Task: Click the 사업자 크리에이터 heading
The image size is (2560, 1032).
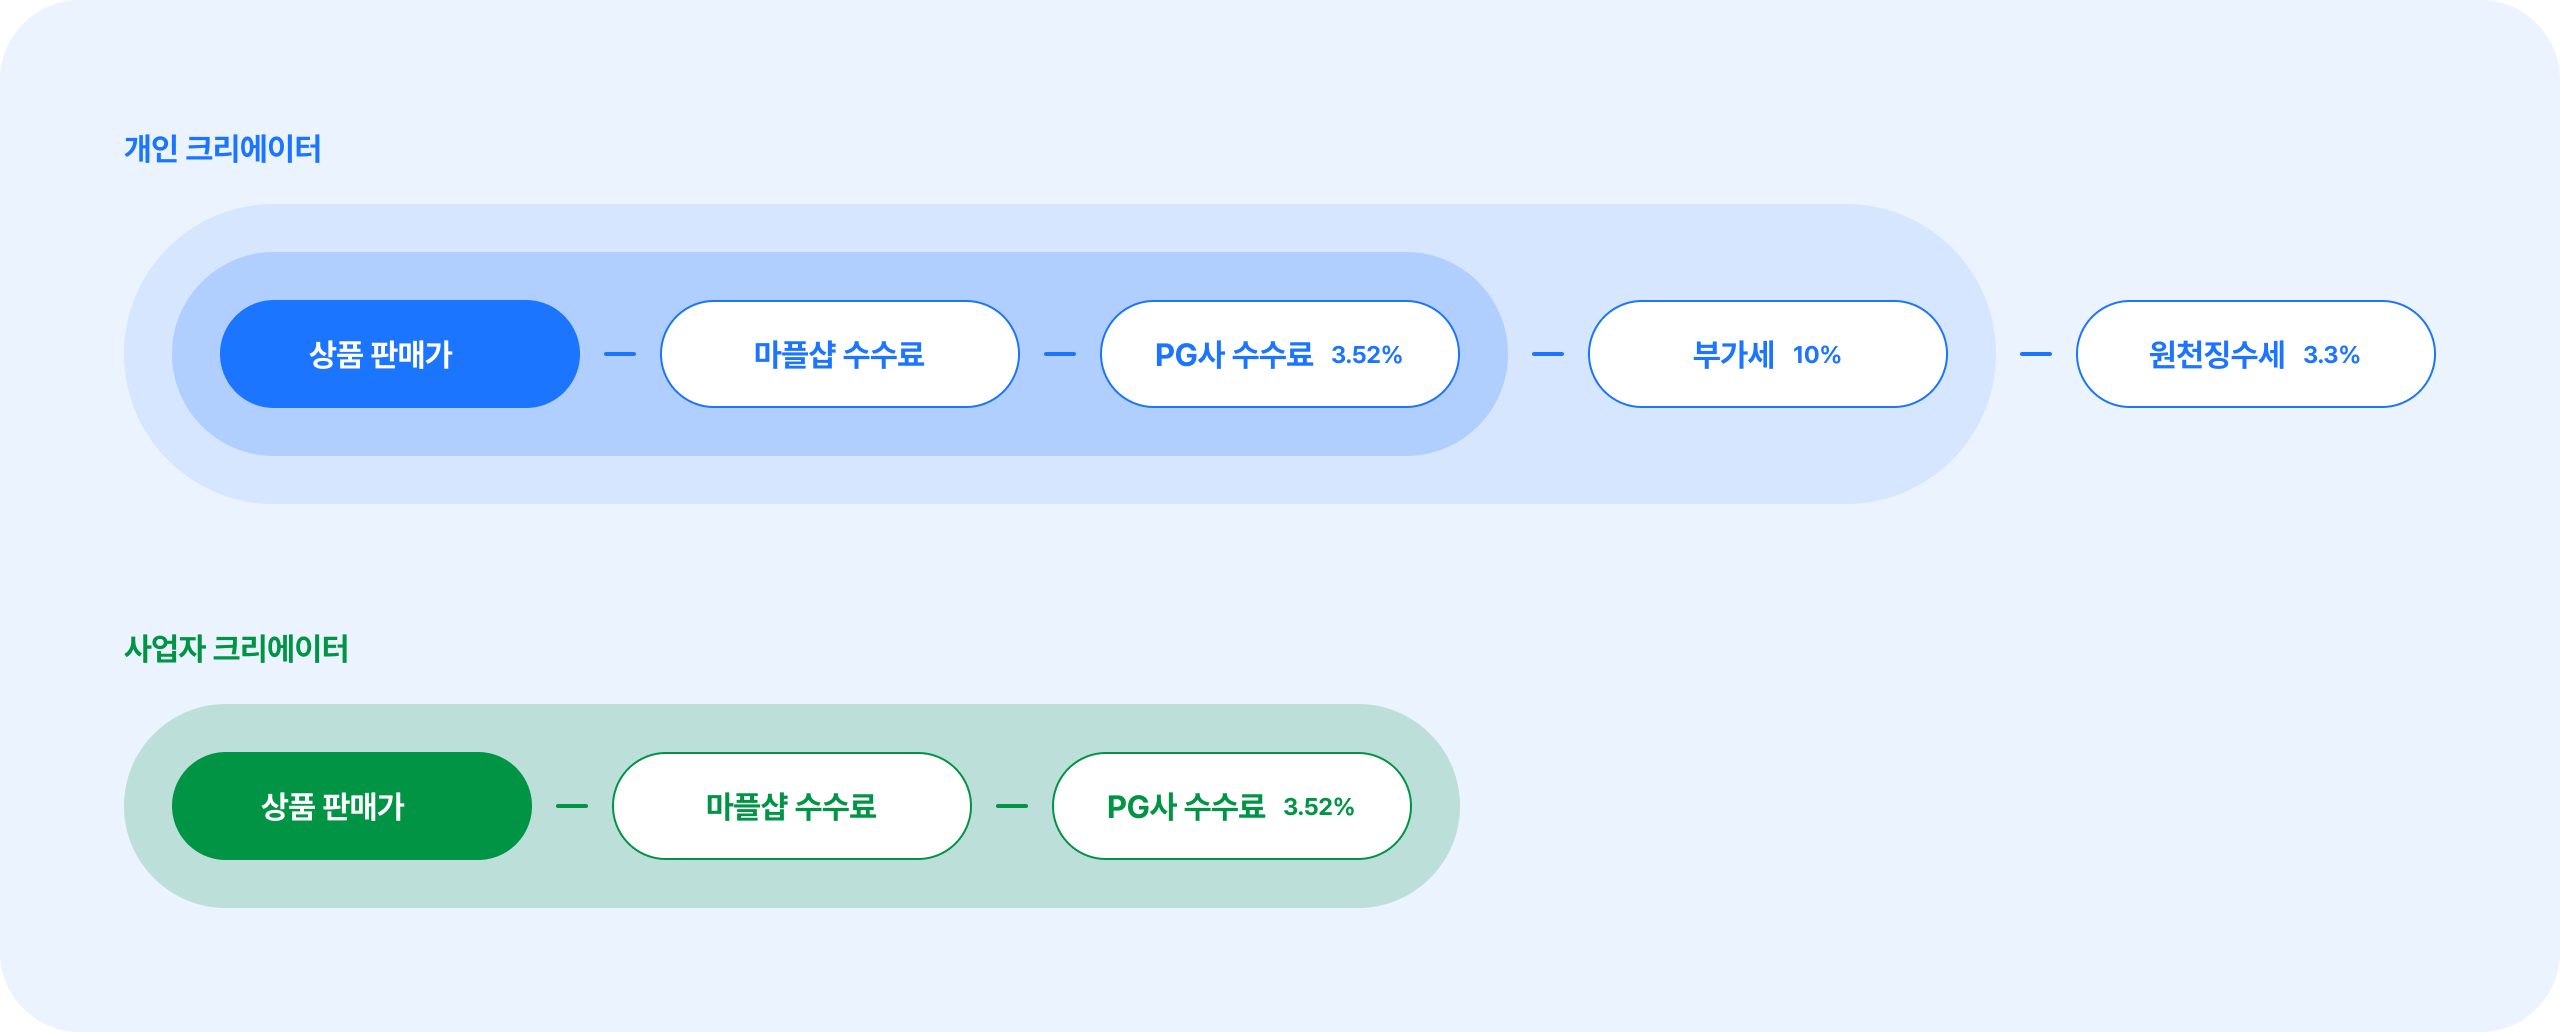Action: [x=236, y=649]
